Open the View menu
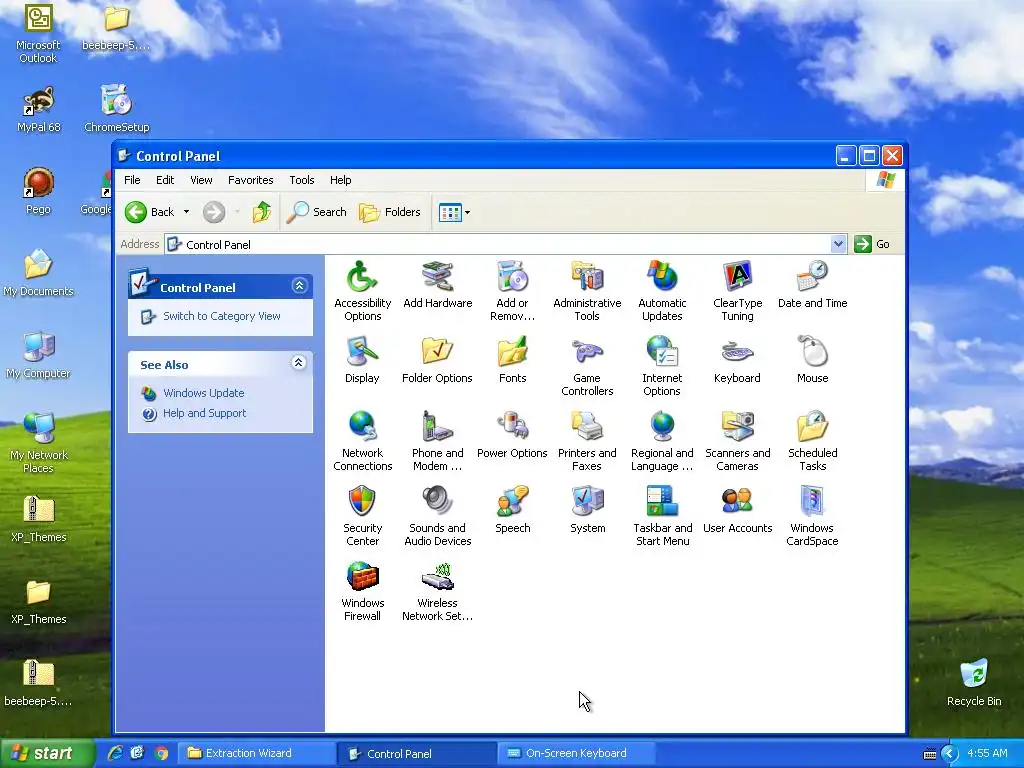Image resolution: width=1024 pixels, height=768 pixels. pos(201,180)
